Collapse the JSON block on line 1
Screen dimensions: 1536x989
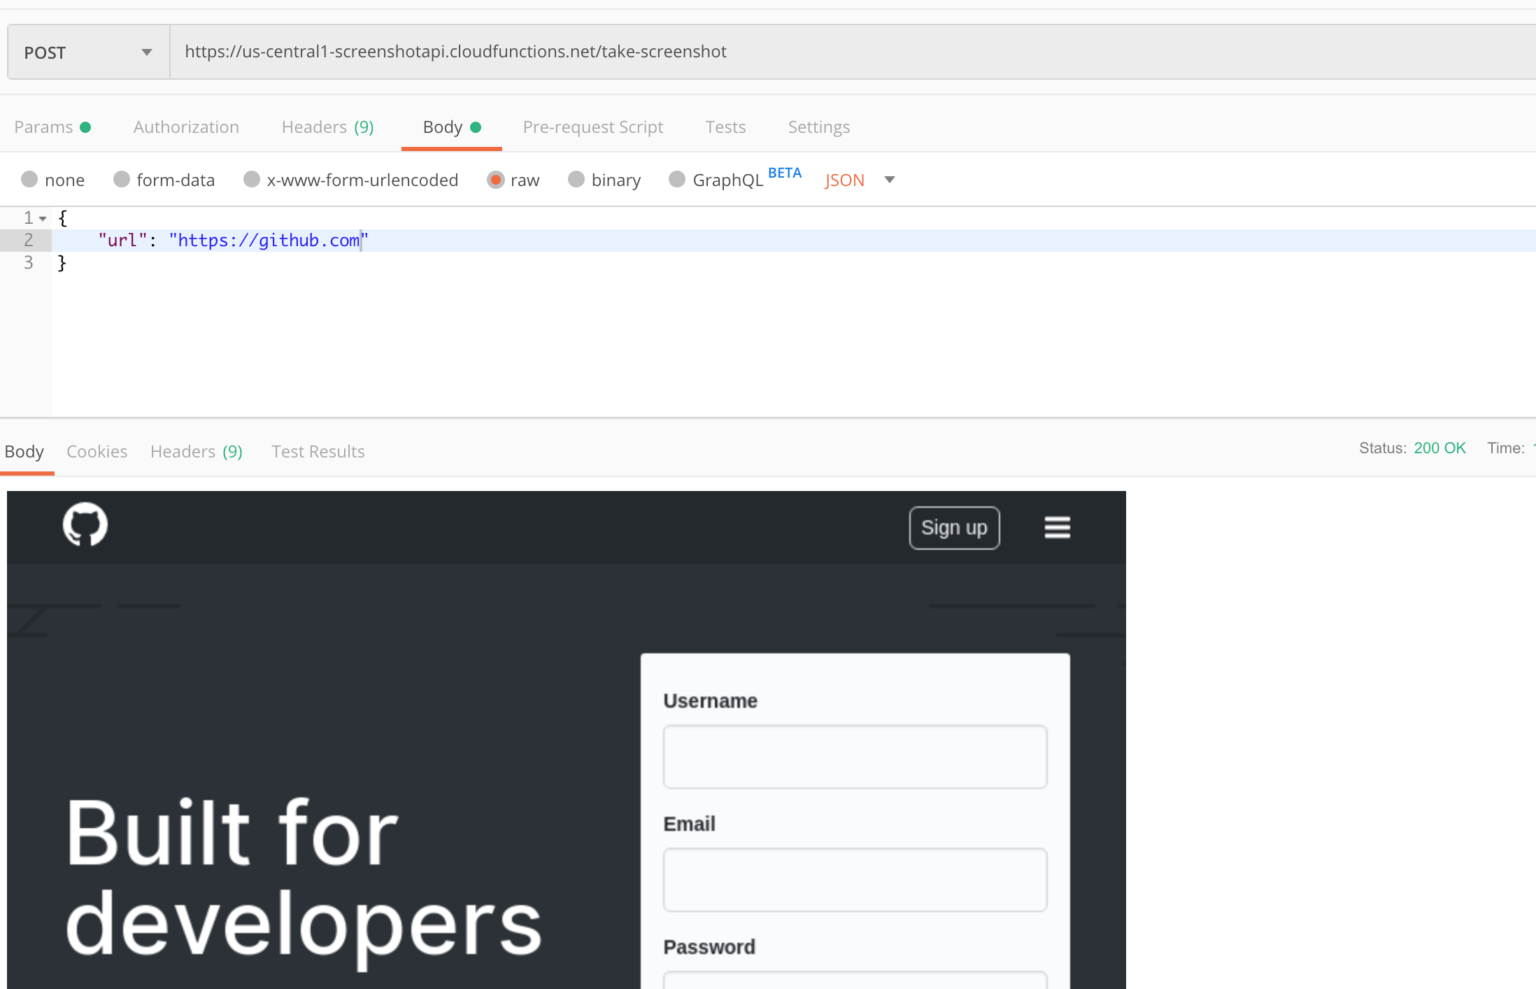pos(42,217)
